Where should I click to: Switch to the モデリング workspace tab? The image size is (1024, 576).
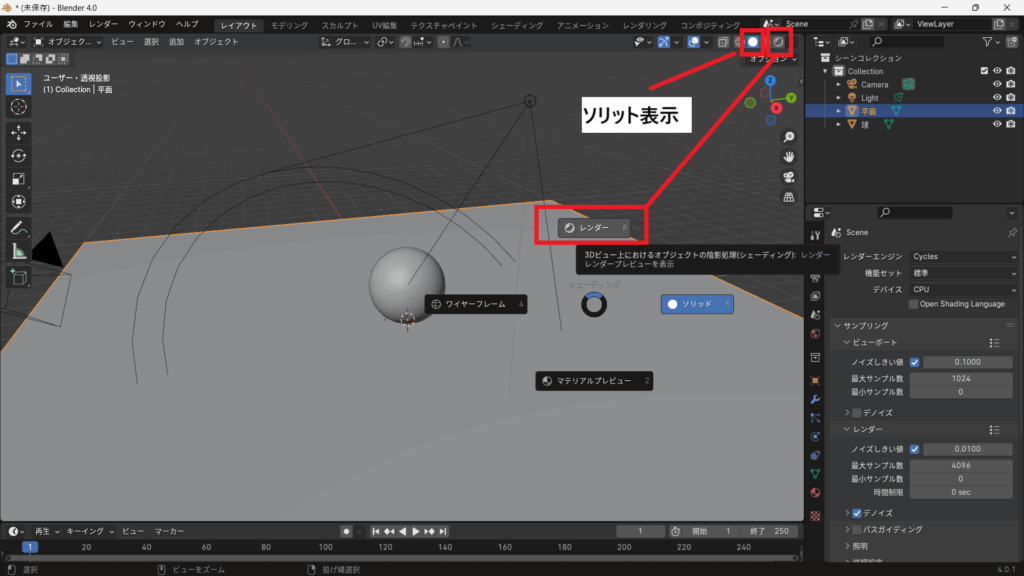pyautogui.click(x=289, y=23)
